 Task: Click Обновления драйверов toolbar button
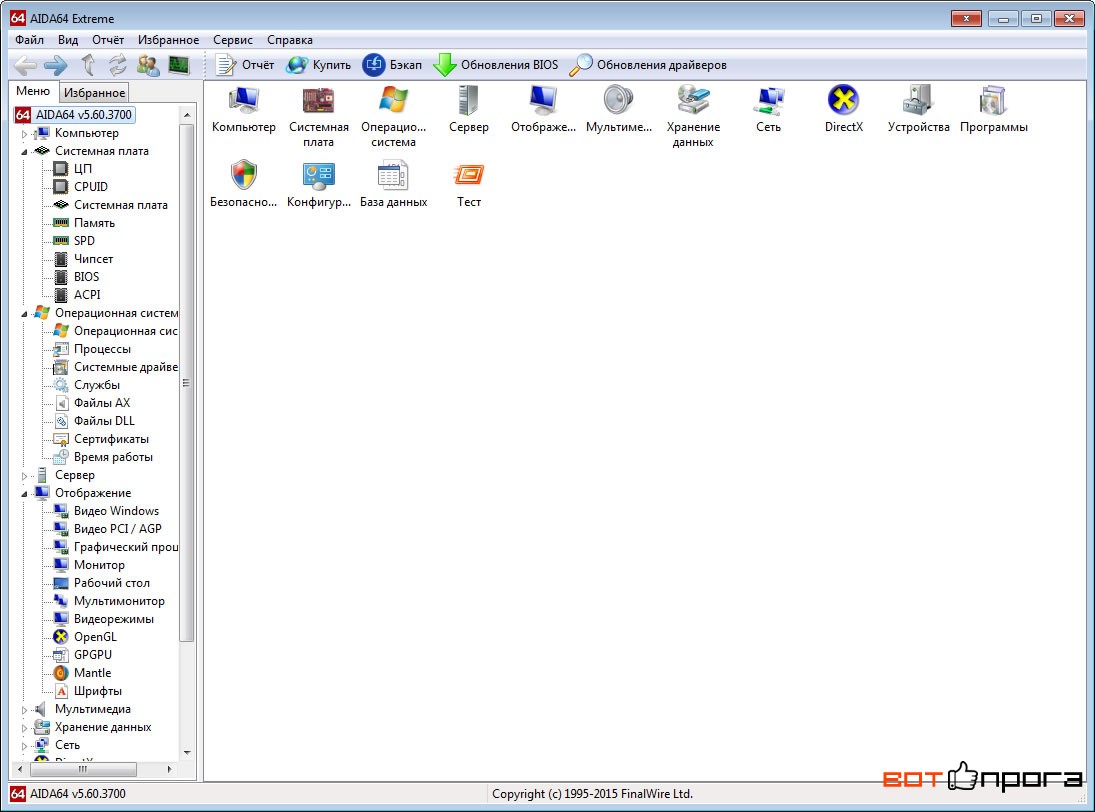pyautogui.click(x=648, y=65)
